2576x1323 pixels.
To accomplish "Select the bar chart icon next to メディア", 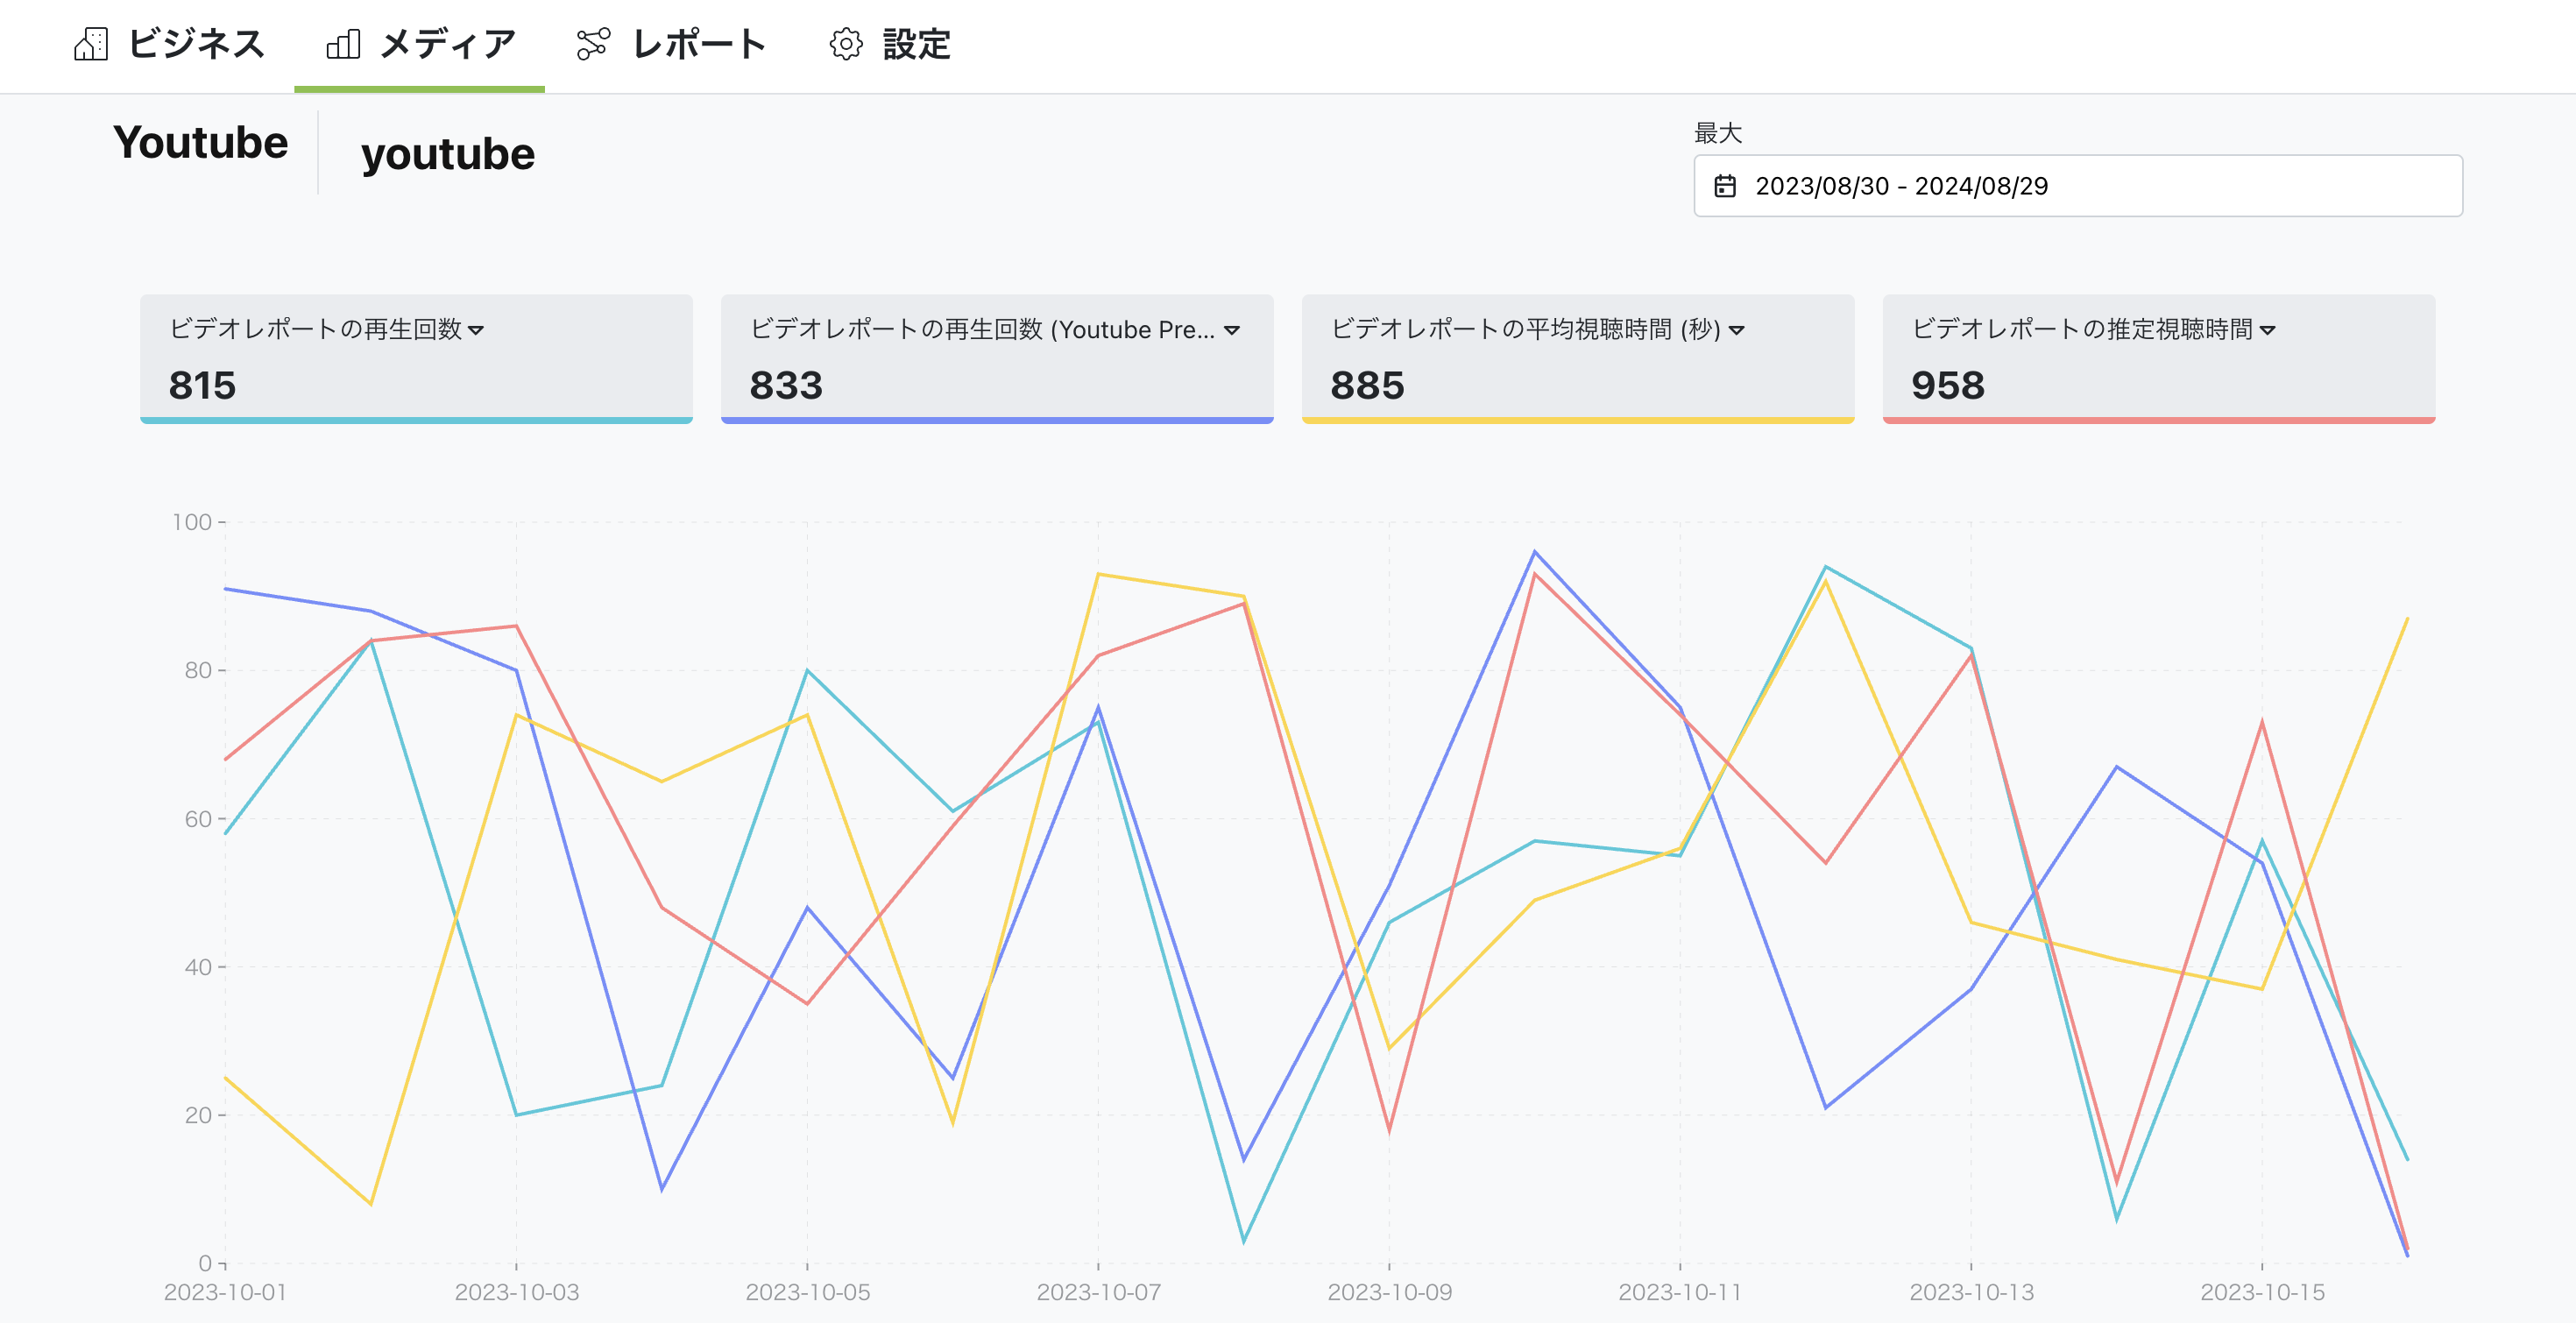I will [343, 45].
